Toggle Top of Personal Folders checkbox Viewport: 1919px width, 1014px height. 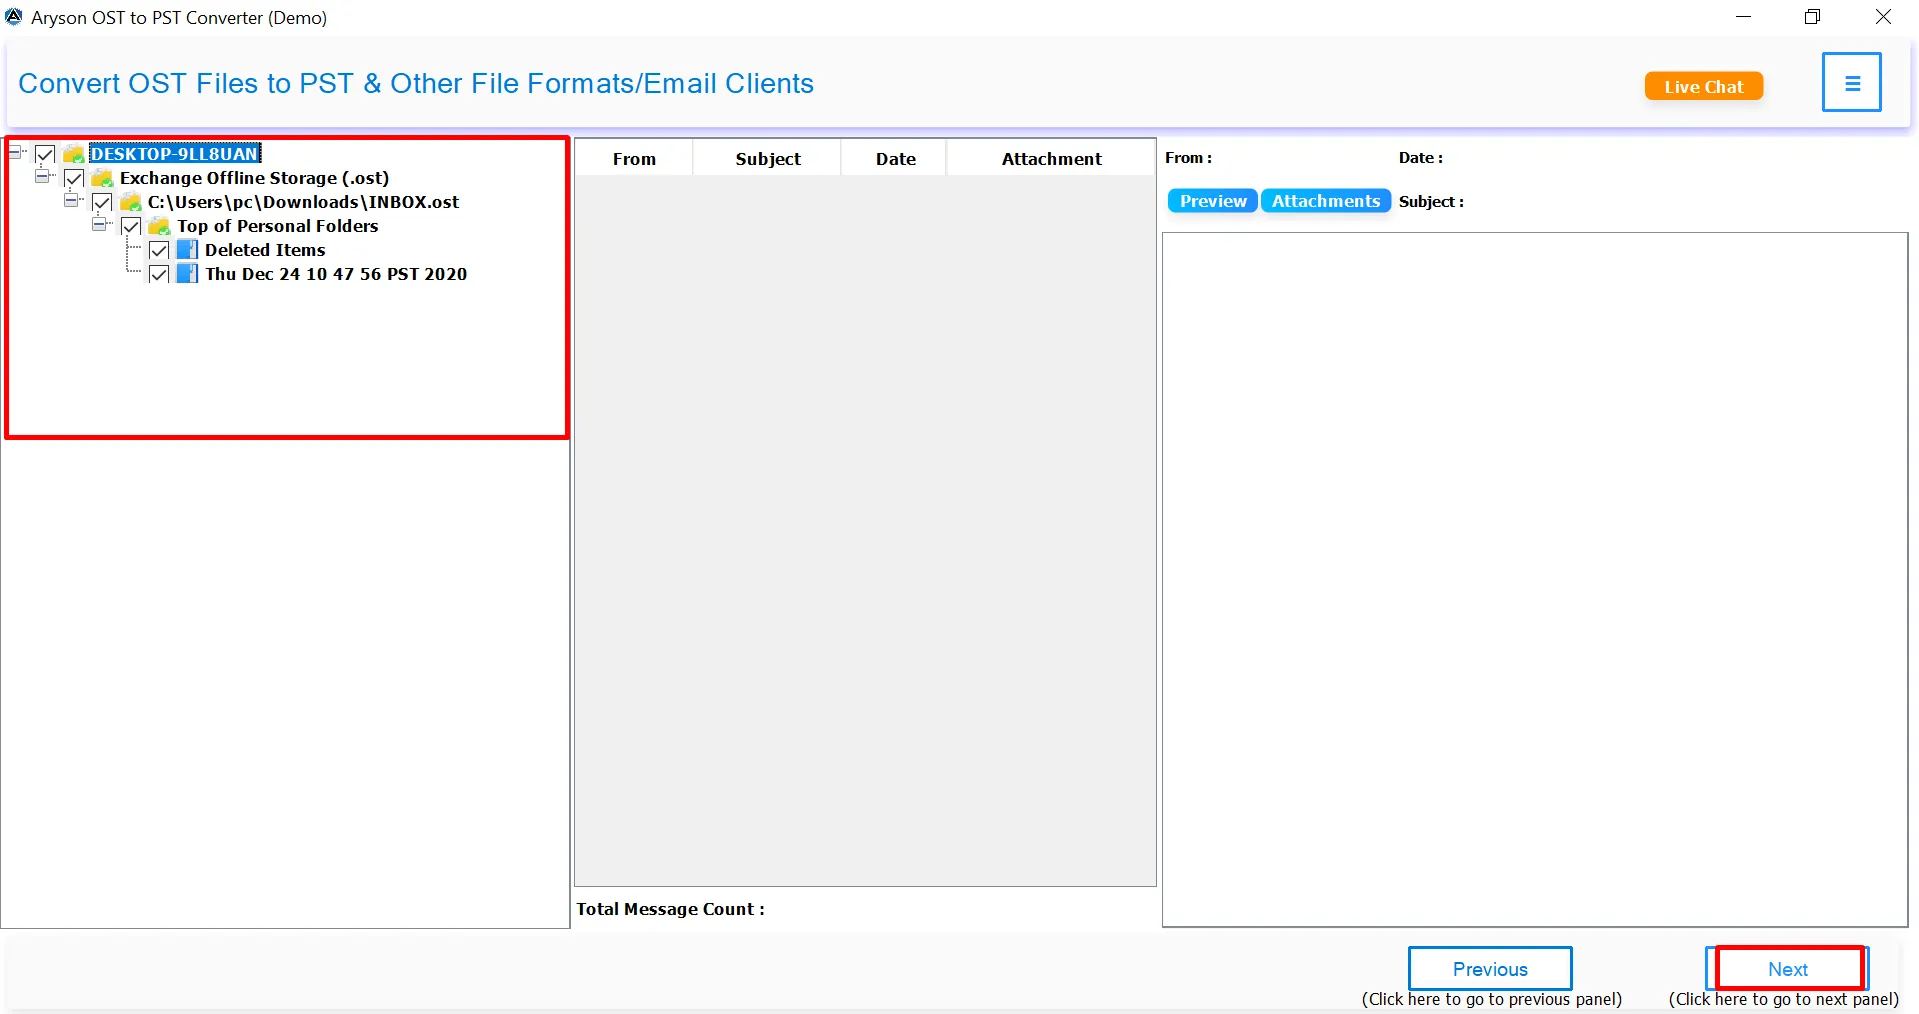pos(131,226)
